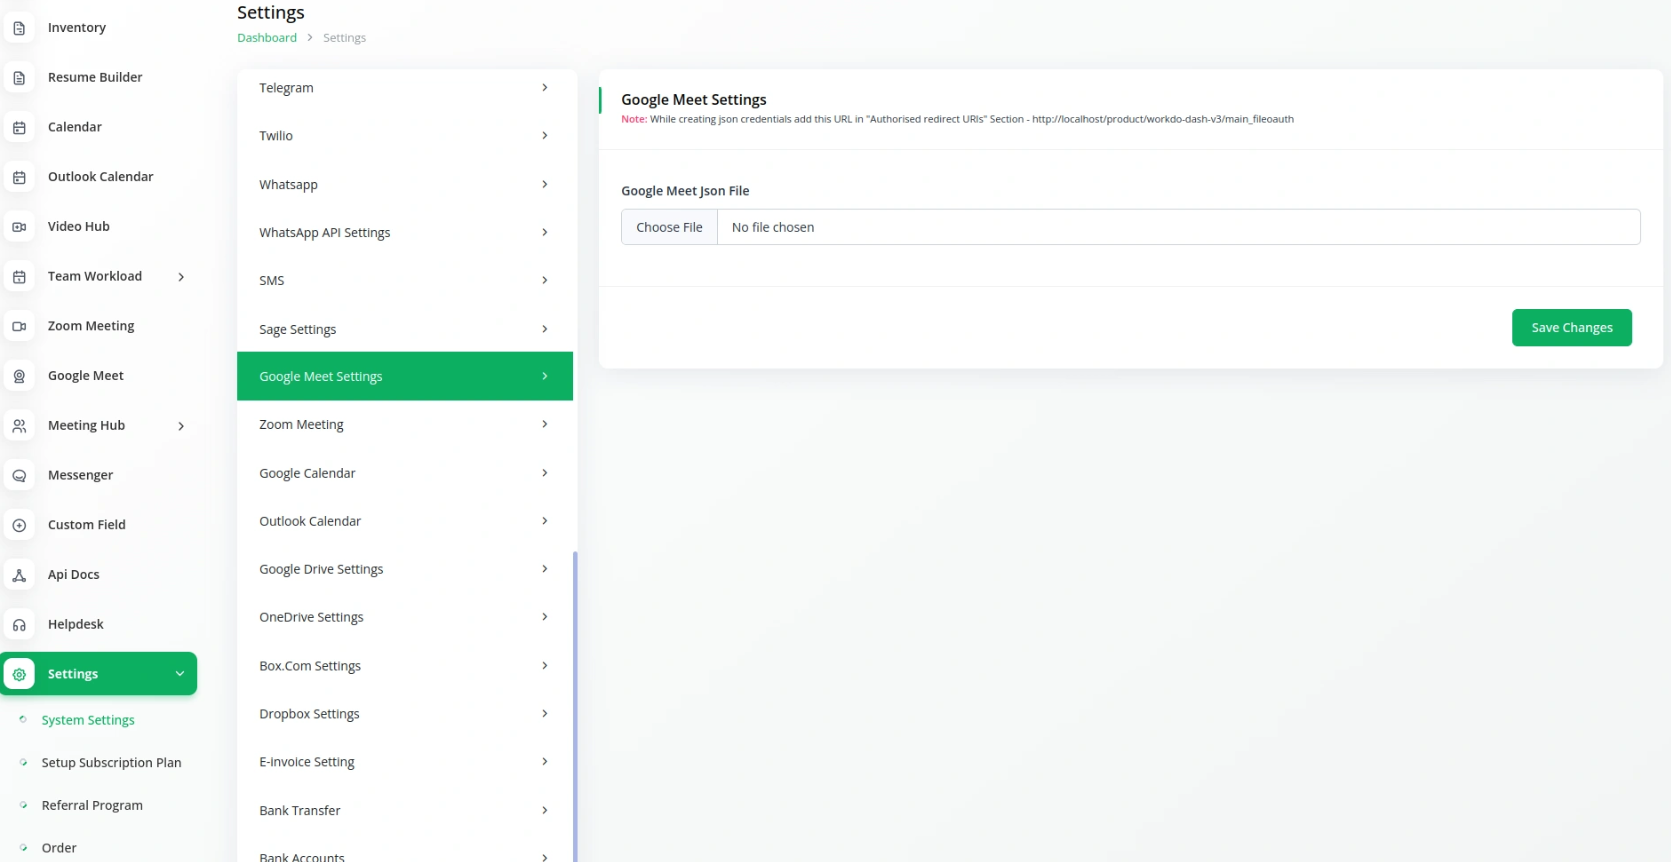1671x862 pixels.
Task: Click the chevron on Twilio row
Action: [x=545, y=136]
